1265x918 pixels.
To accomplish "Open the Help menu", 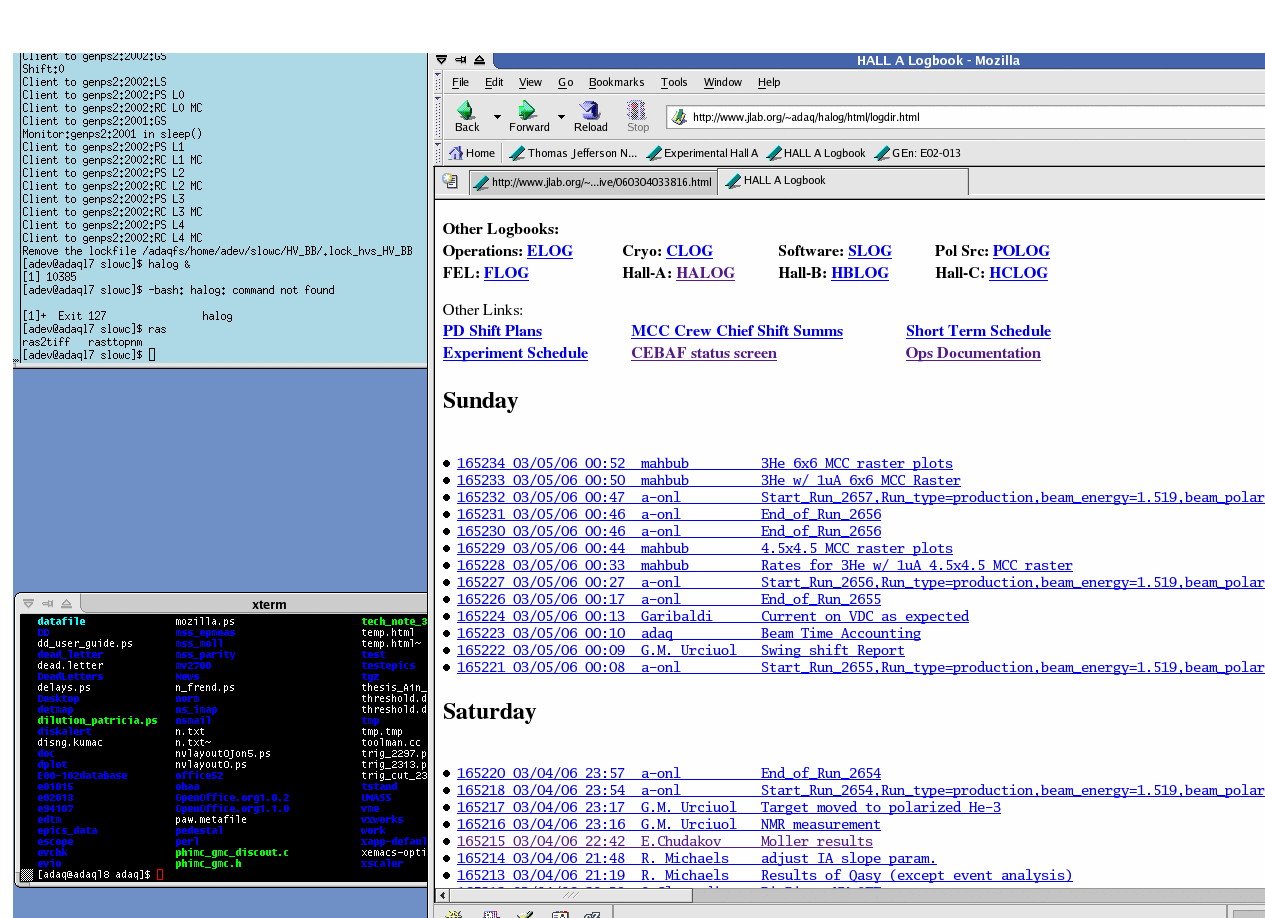I will pos(769,82).
